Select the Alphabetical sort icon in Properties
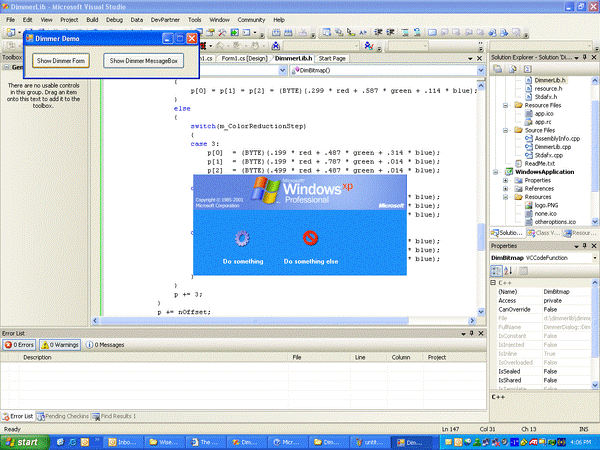 pyautogui.click(x=508, y=271)
